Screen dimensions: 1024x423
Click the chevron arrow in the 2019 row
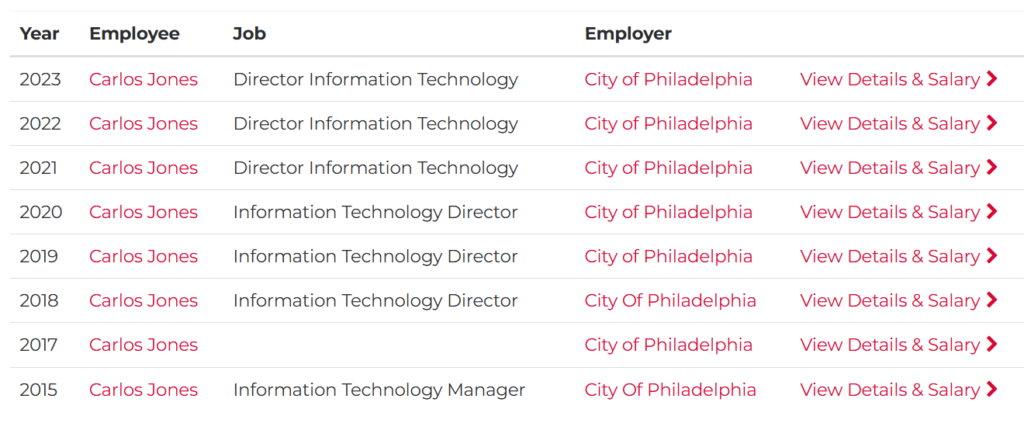(x=992, y=257)
